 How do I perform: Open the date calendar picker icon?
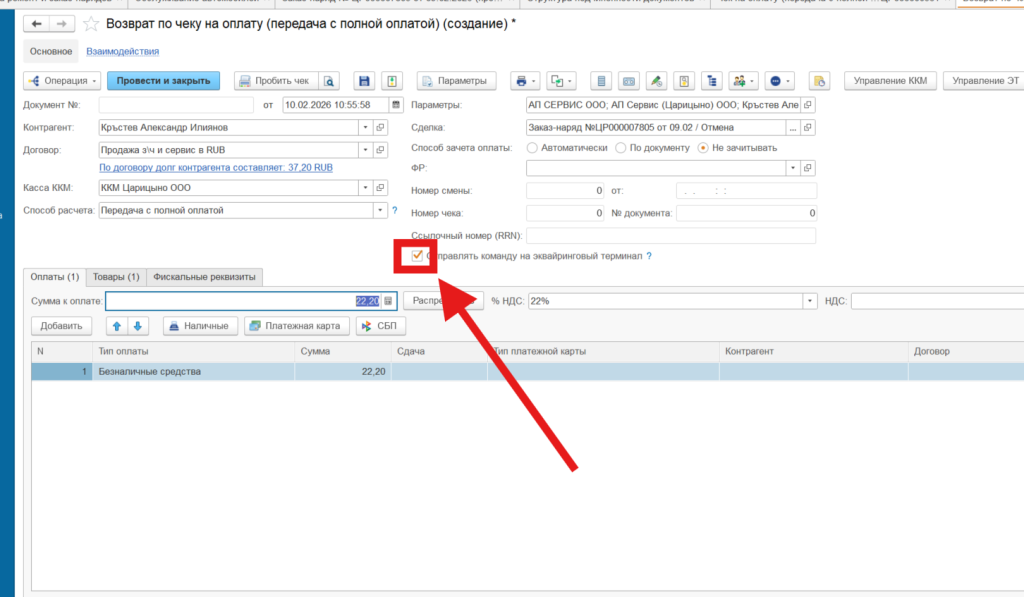click(396, 104)
